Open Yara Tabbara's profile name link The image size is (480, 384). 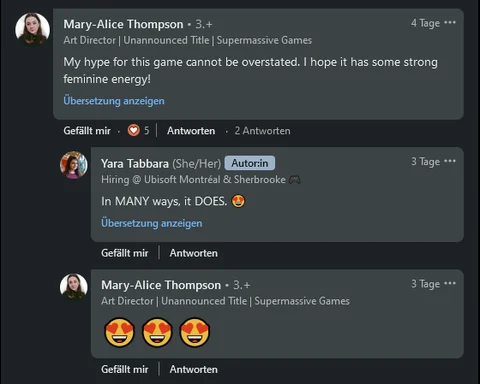135,164
